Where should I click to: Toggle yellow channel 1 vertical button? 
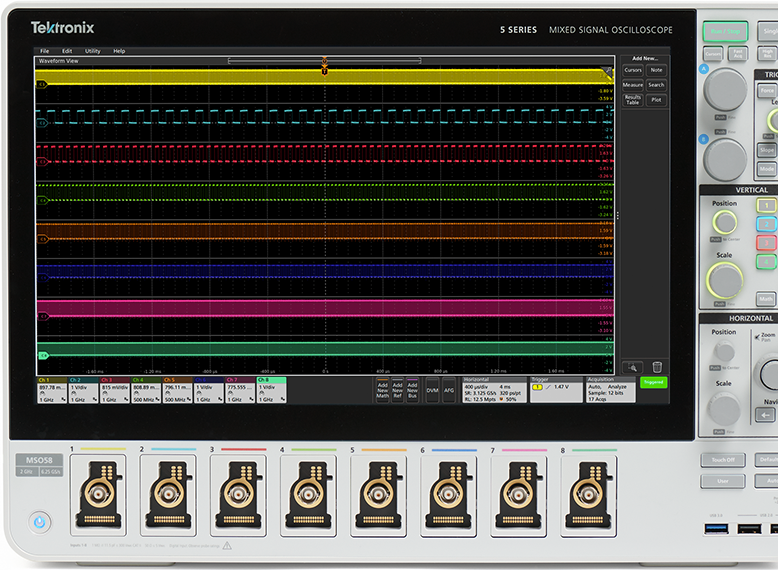tap(767, 205)
